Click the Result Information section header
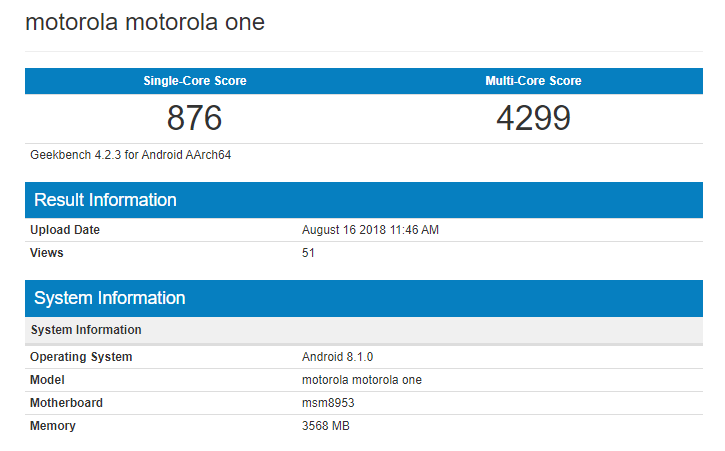 click(x=105, y=200)
